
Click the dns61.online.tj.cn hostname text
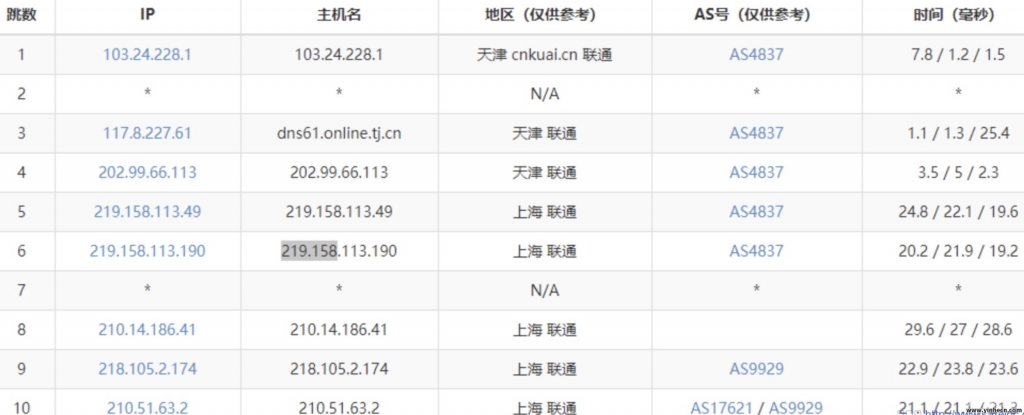pyautogui.click(x=339, y=133)
